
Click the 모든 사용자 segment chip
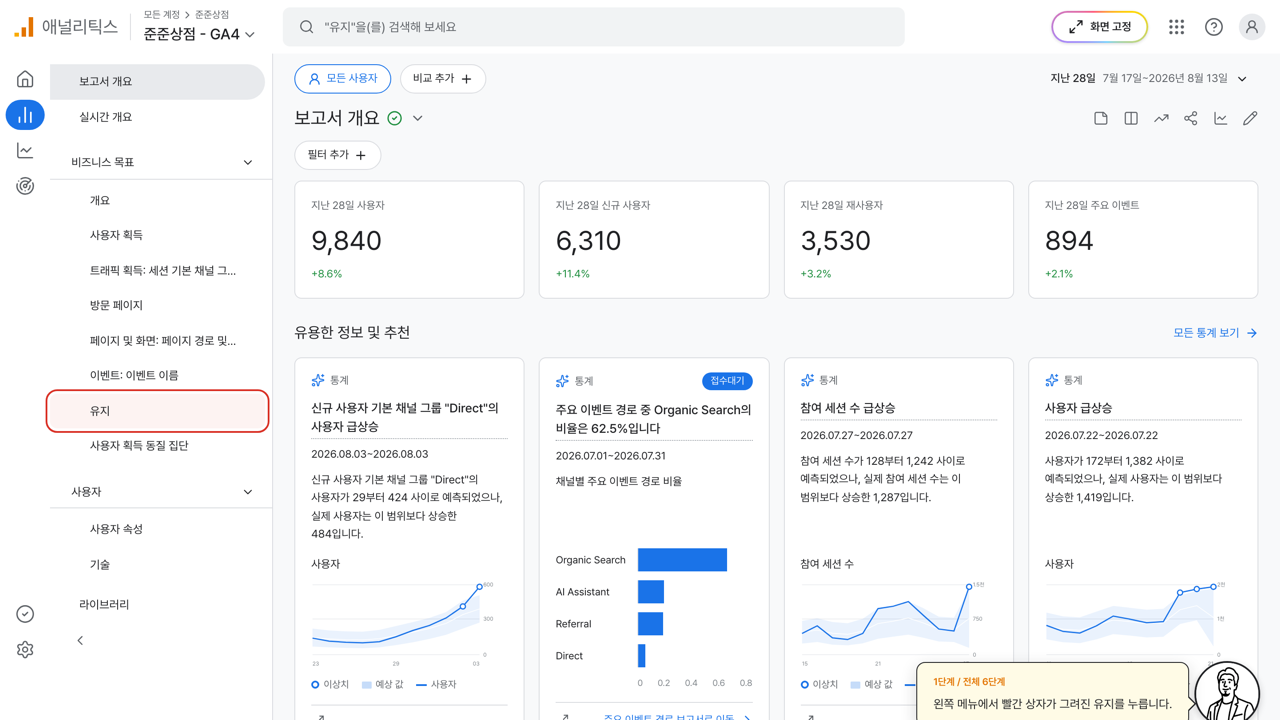coord(342,79)
